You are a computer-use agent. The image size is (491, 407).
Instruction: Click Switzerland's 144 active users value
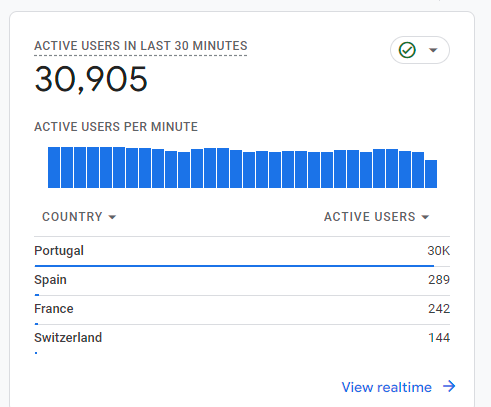click(x=439, y=338)
